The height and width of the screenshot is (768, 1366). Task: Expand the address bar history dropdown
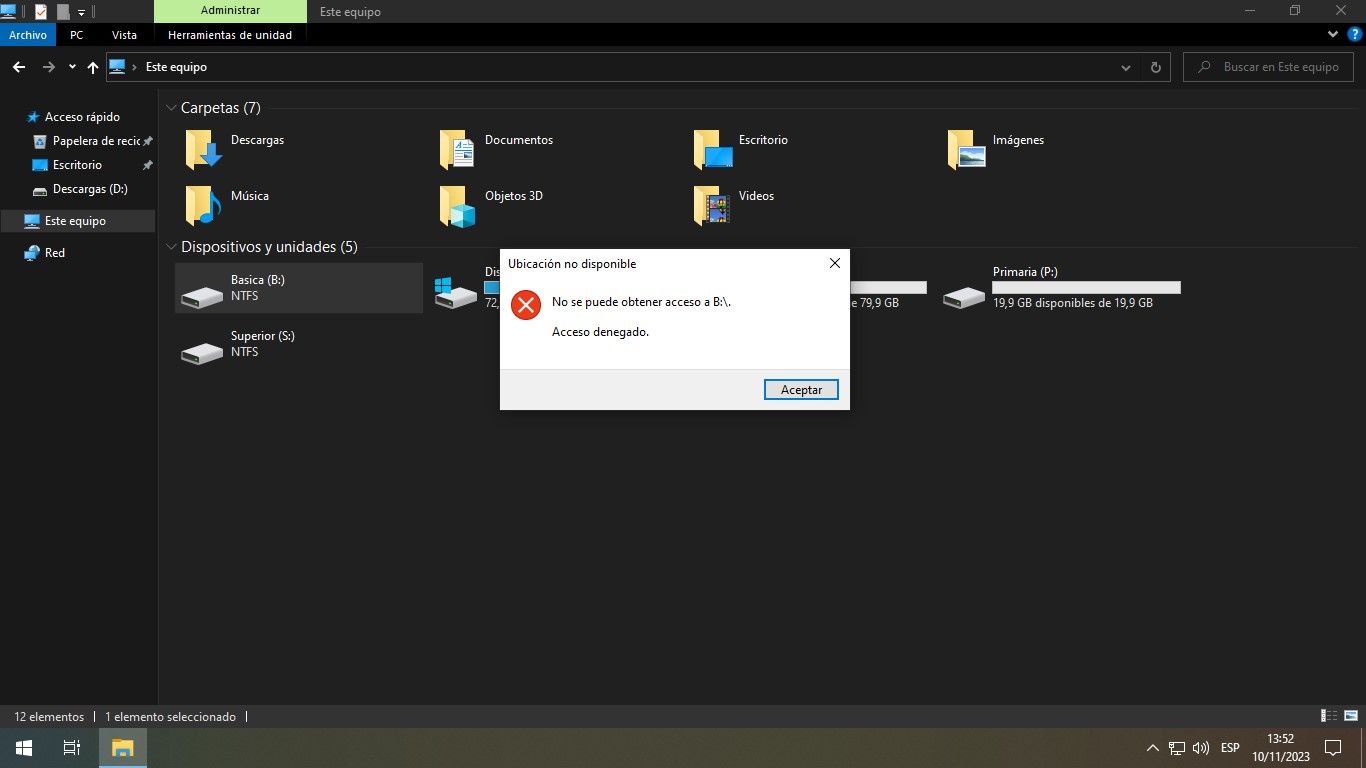1126,67
